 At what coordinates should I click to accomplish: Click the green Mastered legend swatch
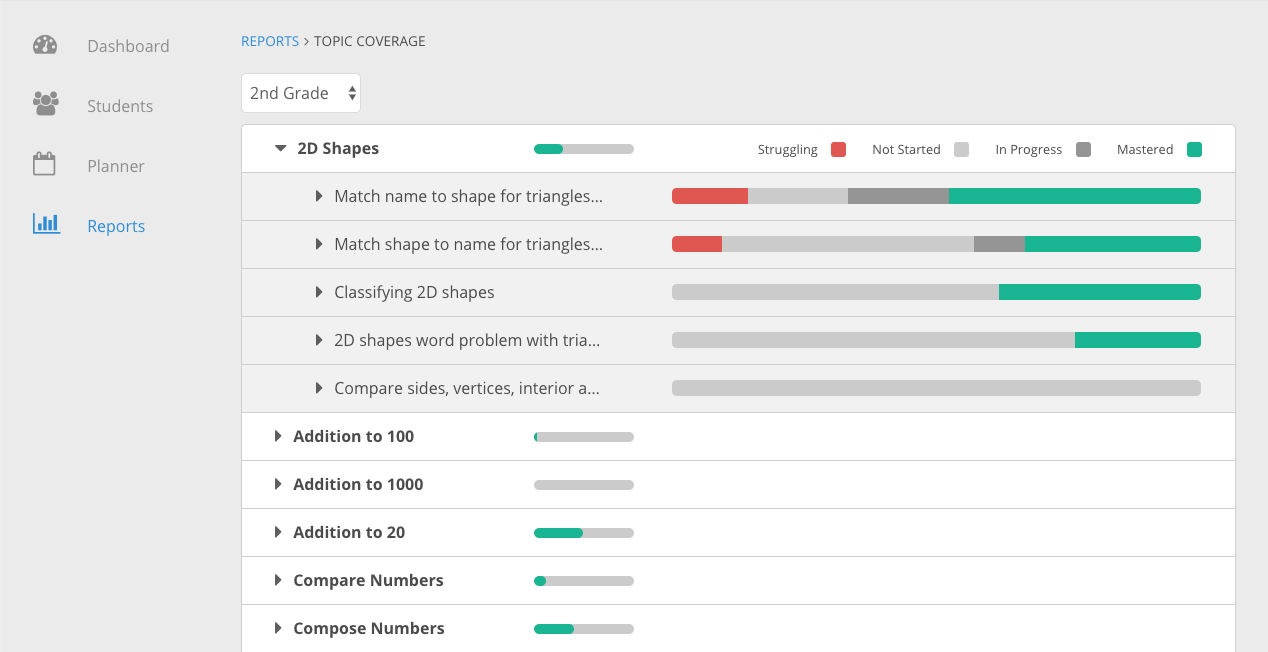tap(1194, 150)
